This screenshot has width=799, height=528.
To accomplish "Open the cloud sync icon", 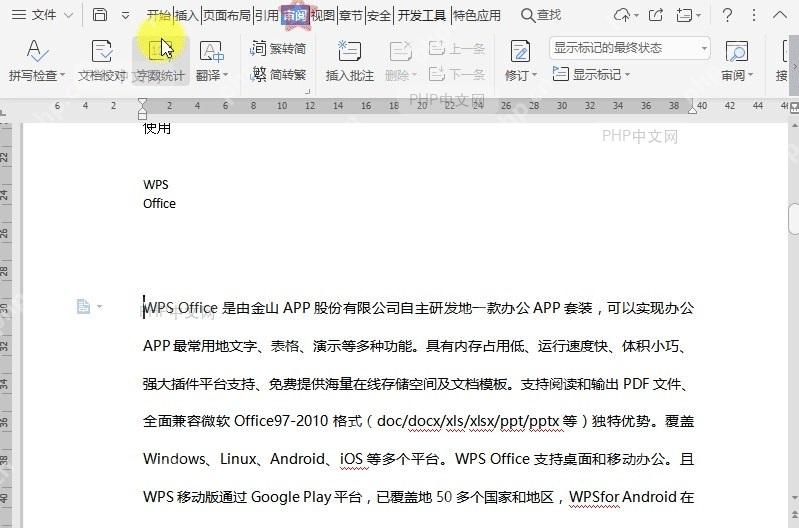I will 623,15.
